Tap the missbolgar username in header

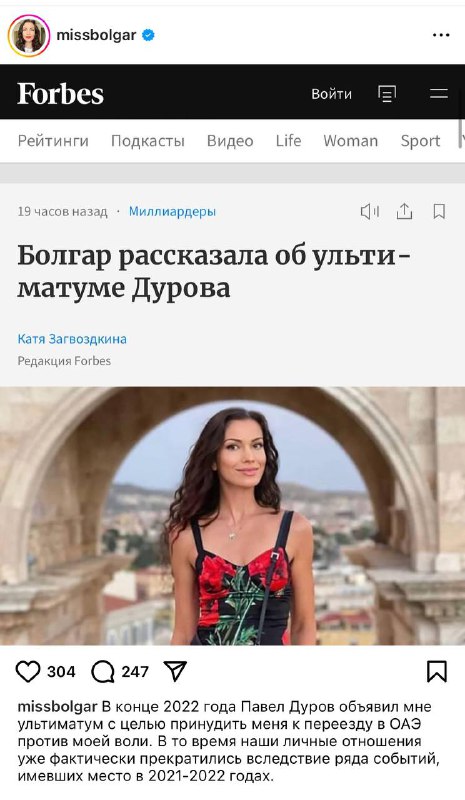coord(96,35)
